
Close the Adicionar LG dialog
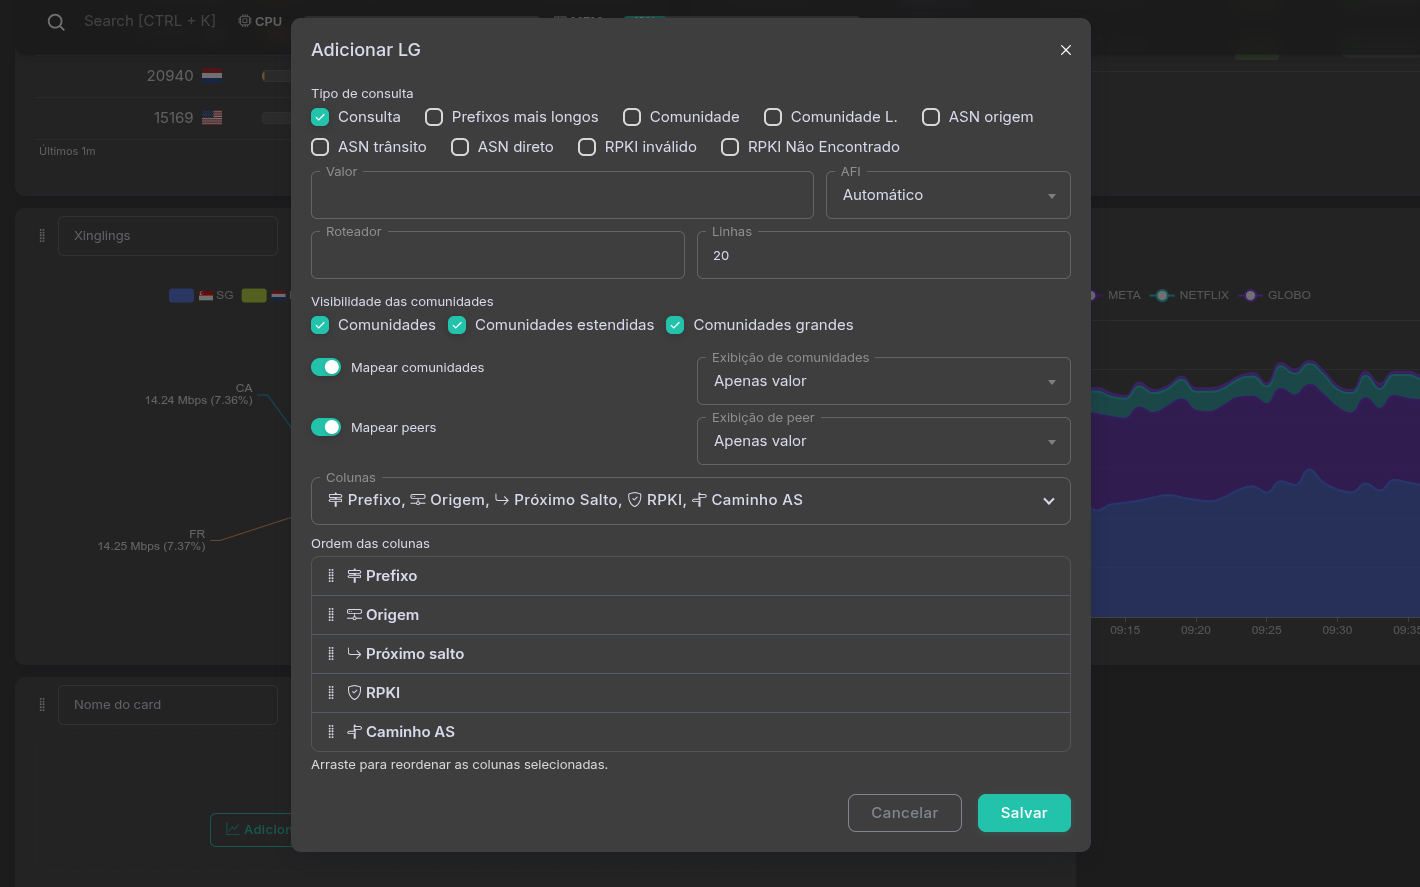[x=1065, y=50]
